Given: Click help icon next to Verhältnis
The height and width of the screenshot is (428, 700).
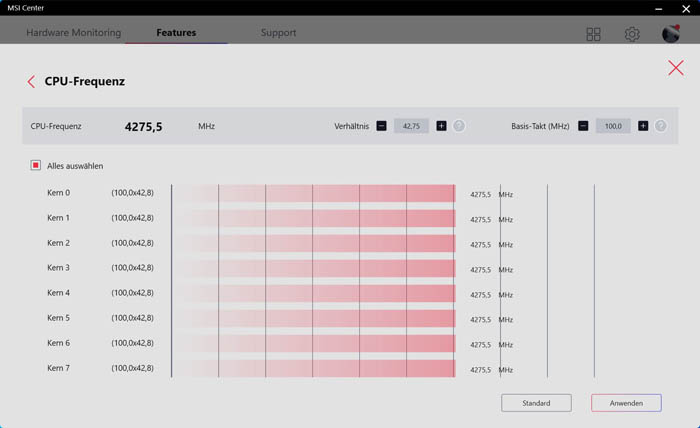Looking at the screenshot, I should pyautogui.click(x=459, y=126).
